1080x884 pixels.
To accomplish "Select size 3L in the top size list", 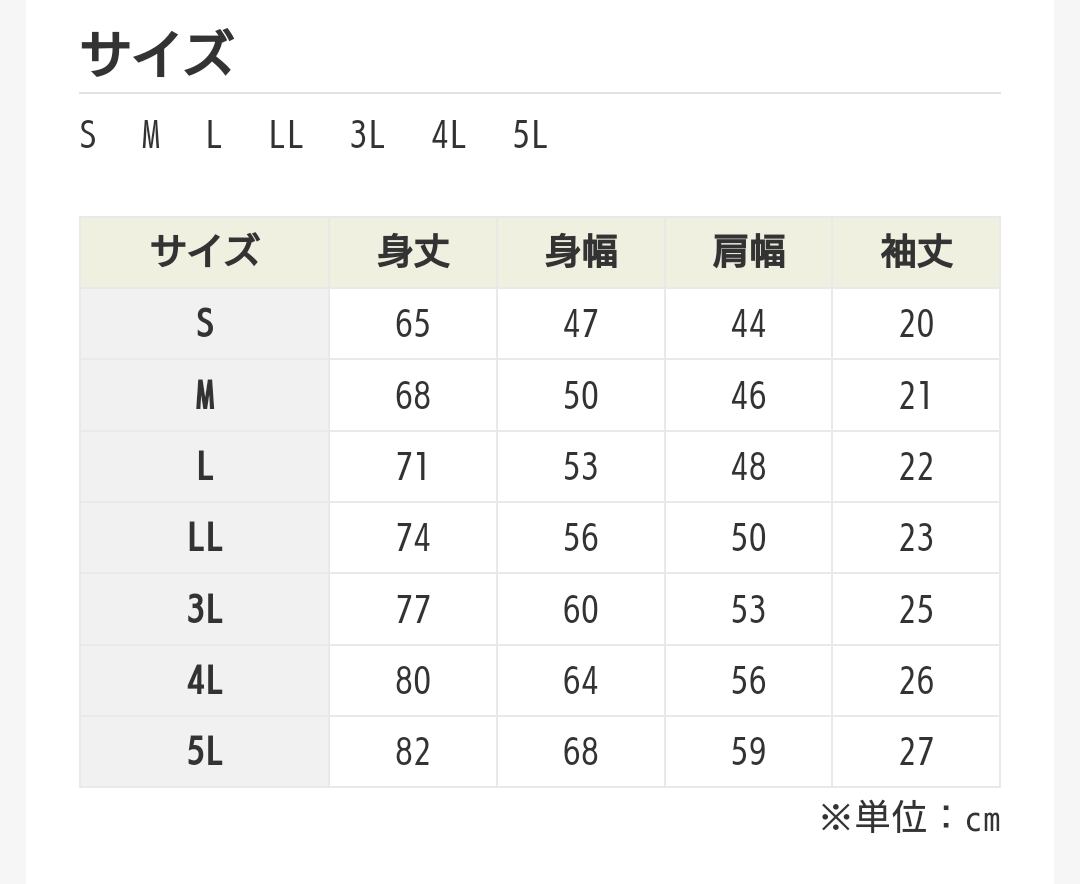I will [367, 135].
